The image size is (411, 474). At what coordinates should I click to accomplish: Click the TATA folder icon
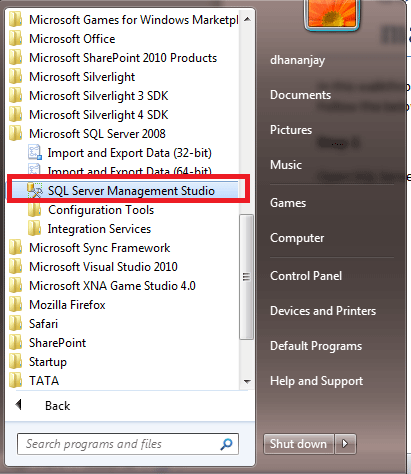click(15, 380)
